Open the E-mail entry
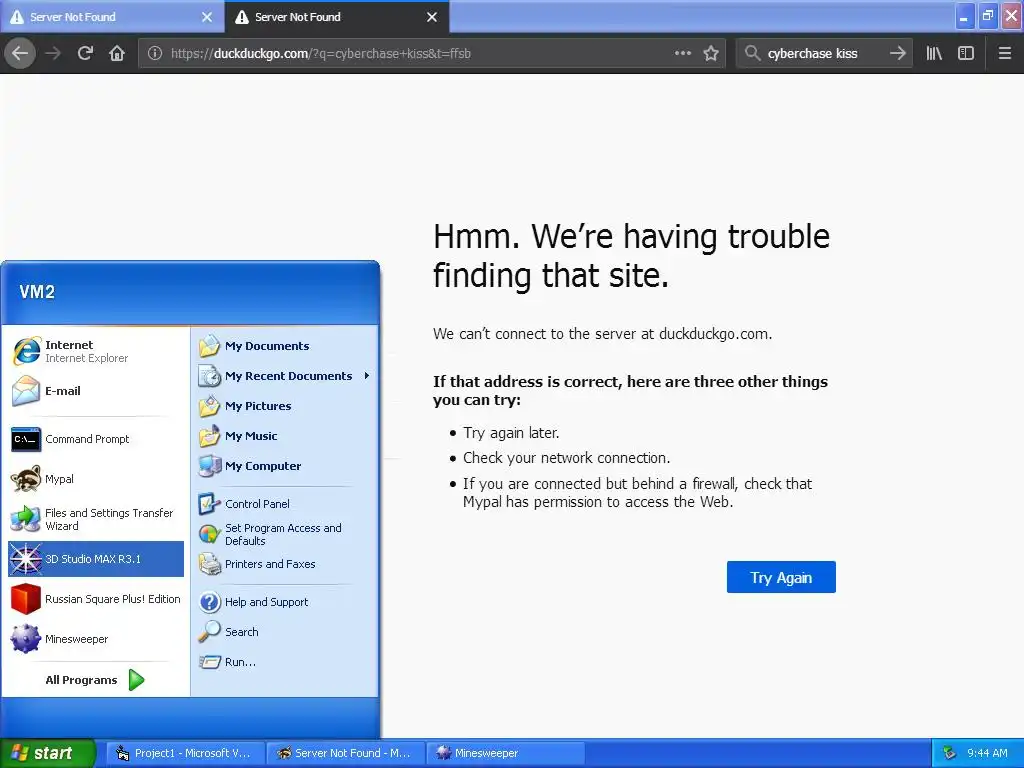Viewport: 1024px width, 768px height. [96, 391]
